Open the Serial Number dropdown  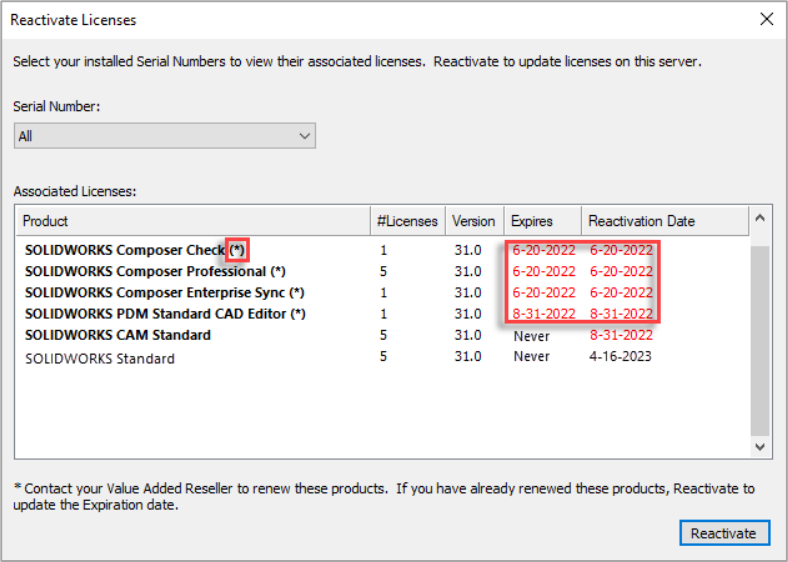pyautogui.click(x=165, y=136)
